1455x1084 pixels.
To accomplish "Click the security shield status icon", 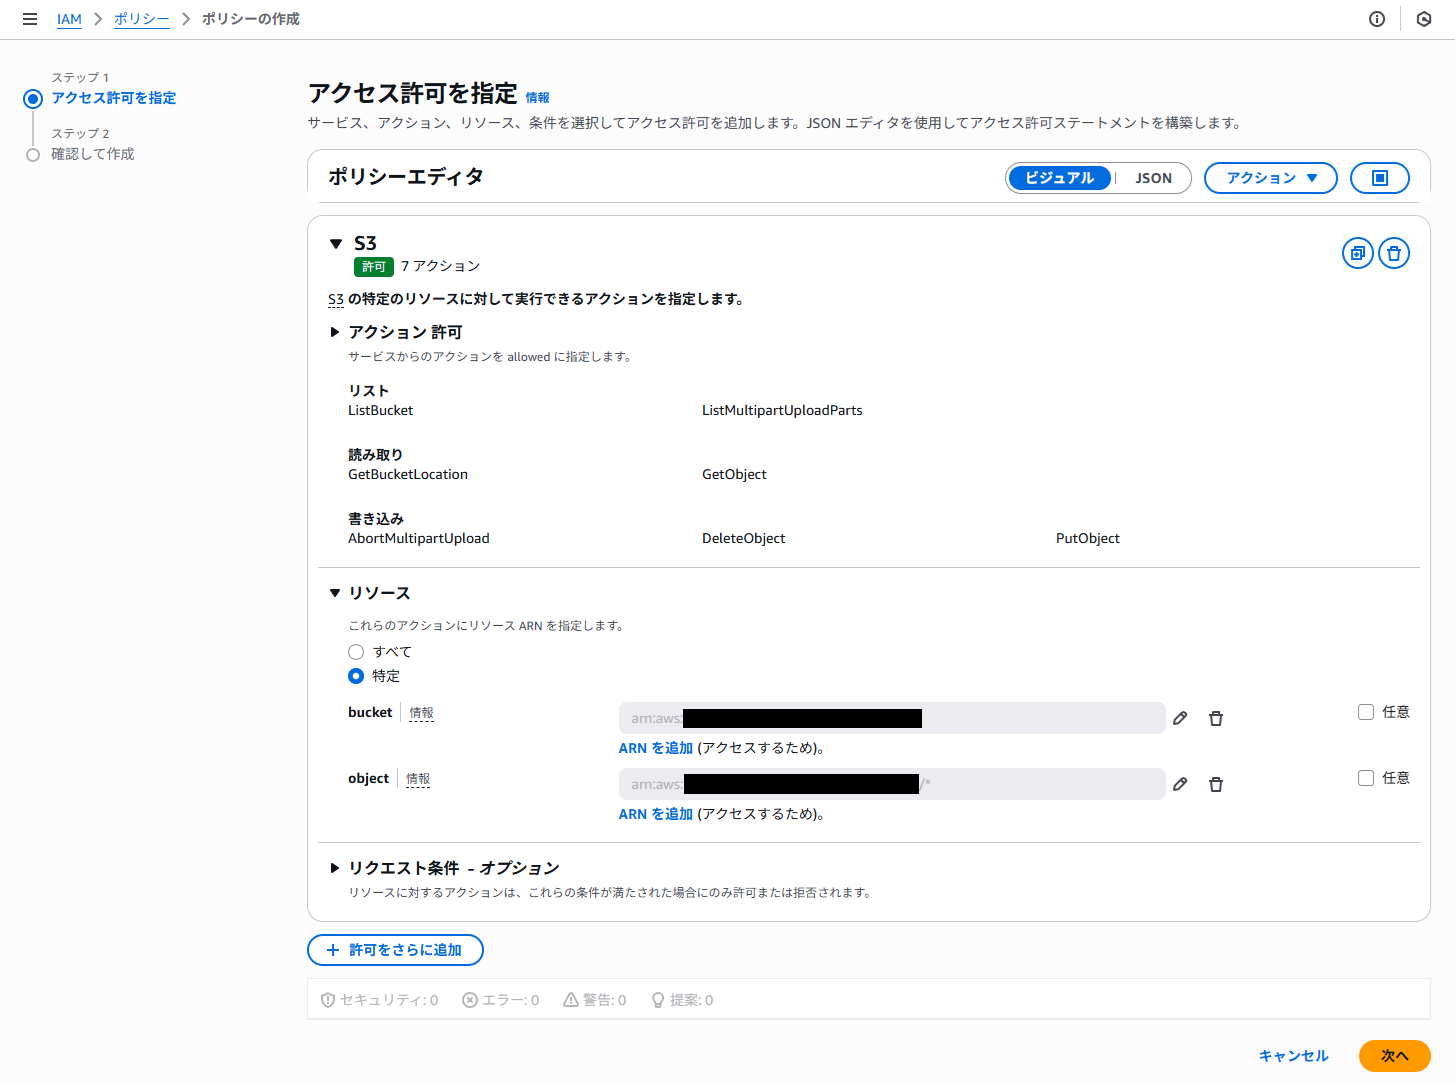I will [x=327, y=1000].
